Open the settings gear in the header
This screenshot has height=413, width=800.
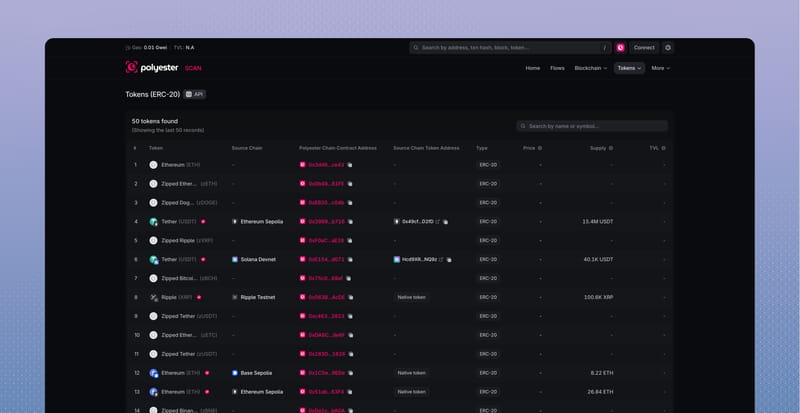click(668, 47)
